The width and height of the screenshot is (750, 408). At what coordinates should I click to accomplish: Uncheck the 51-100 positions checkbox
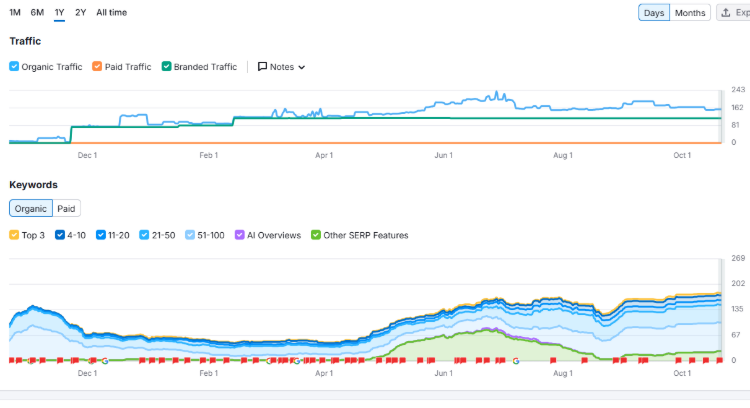(x=190, y=235)
